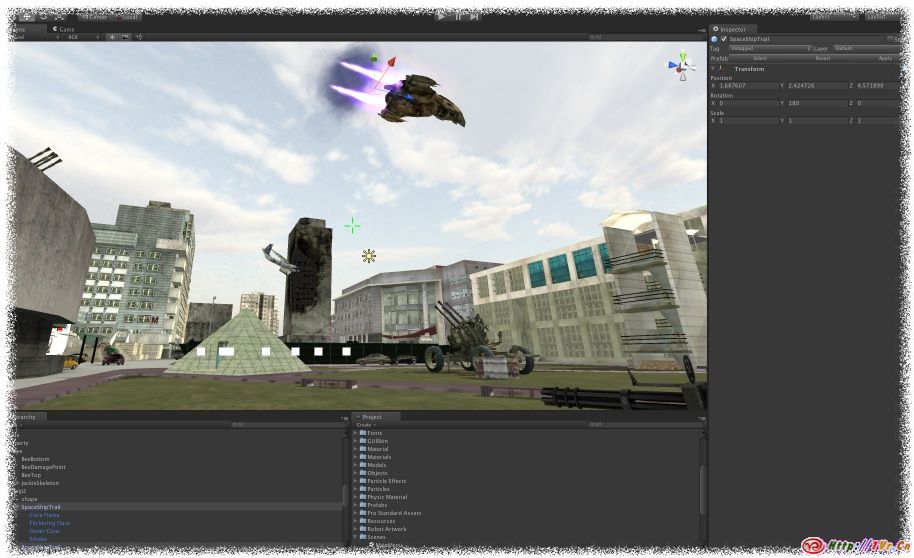Click the Create button in Project panel
The image size is (914, 558).
pos(365,425)
